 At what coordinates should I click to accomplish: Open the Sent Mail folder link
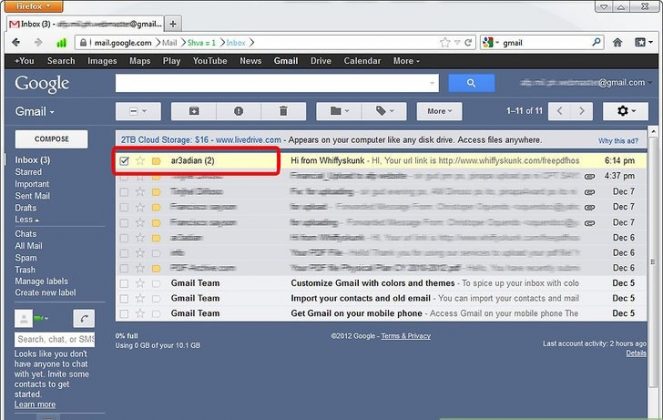[x=34, y=196]
